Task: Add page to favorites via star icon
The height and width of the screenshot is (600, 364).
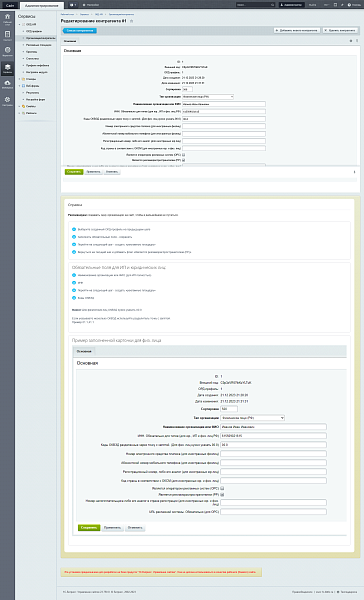Action: (x=131, y=21)
